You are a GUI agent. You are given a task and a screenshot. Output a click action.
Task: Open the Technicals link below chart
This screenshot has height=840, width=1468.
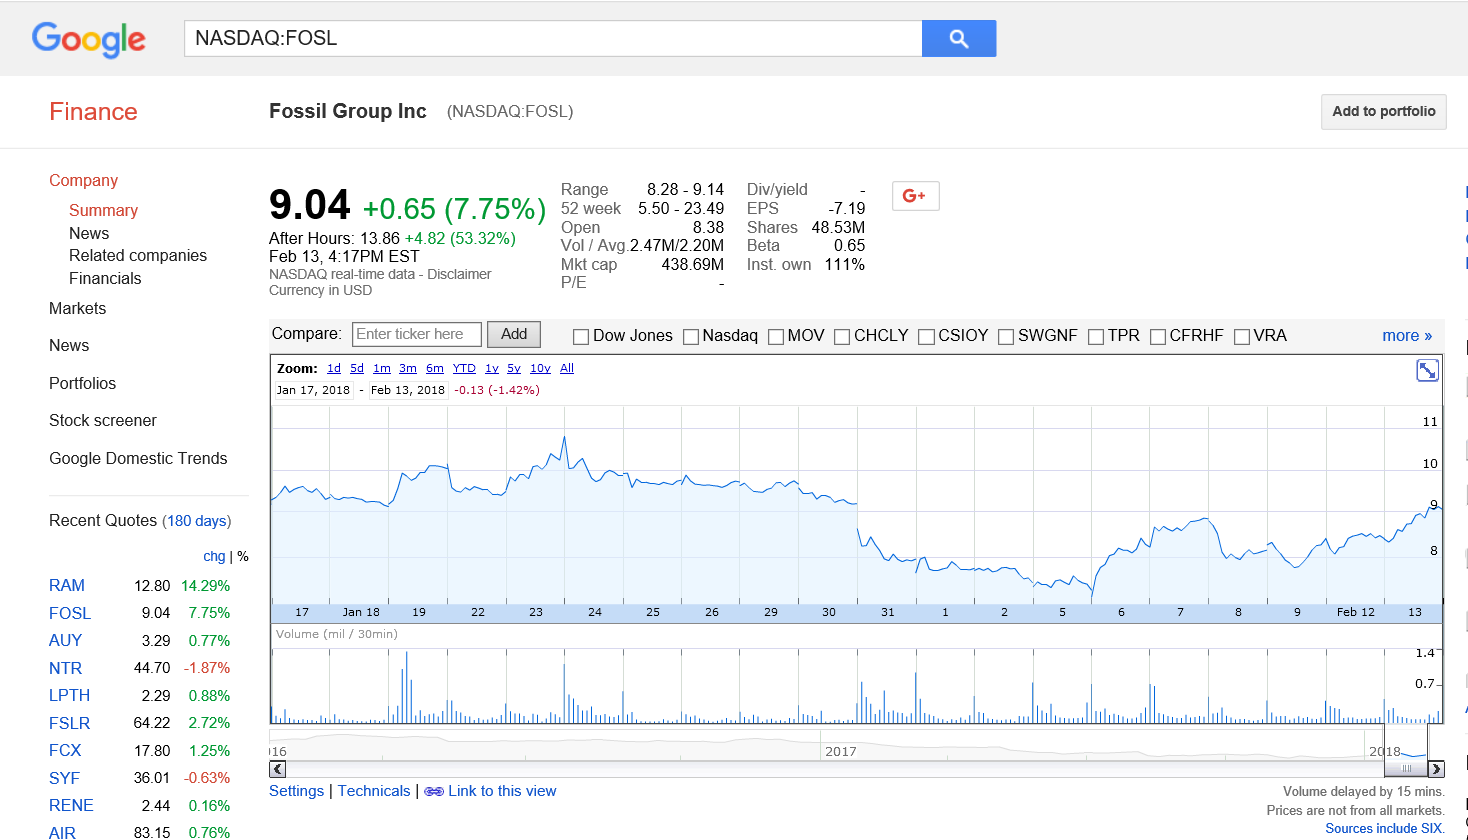coord(374,791)
